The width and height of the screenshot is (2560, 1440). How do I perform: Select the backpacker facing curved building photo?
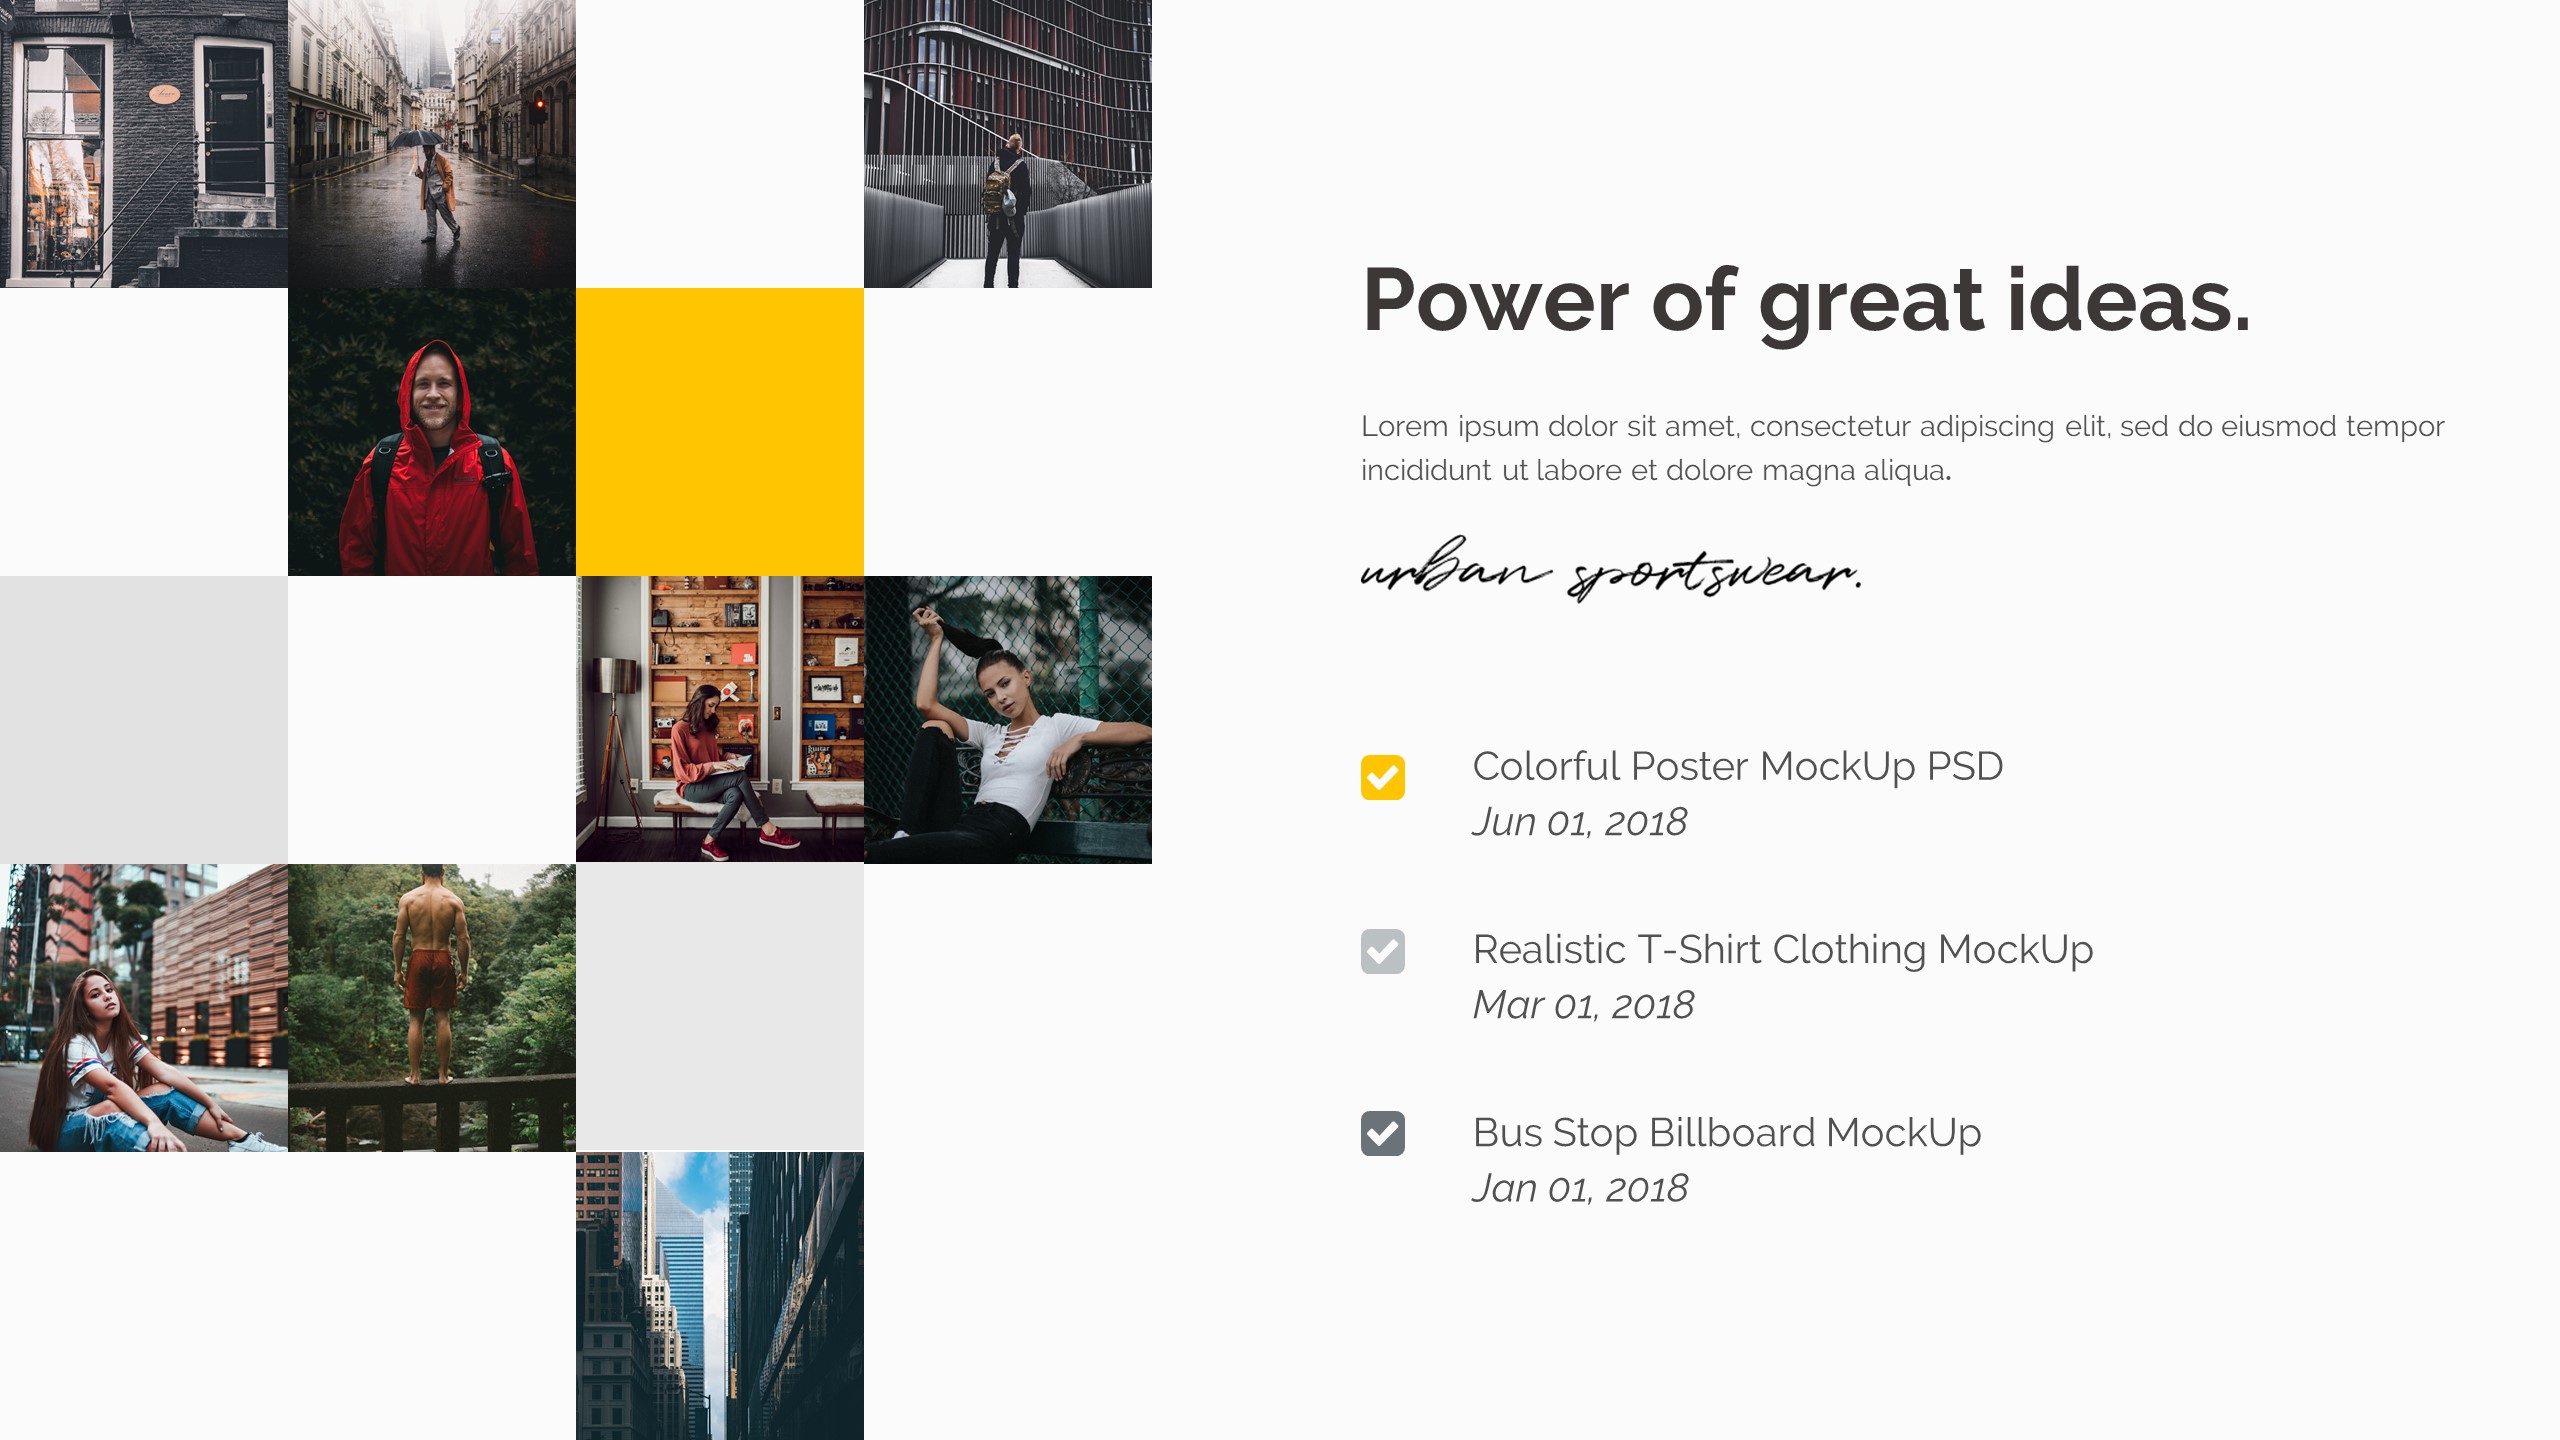click(1008, 144)
